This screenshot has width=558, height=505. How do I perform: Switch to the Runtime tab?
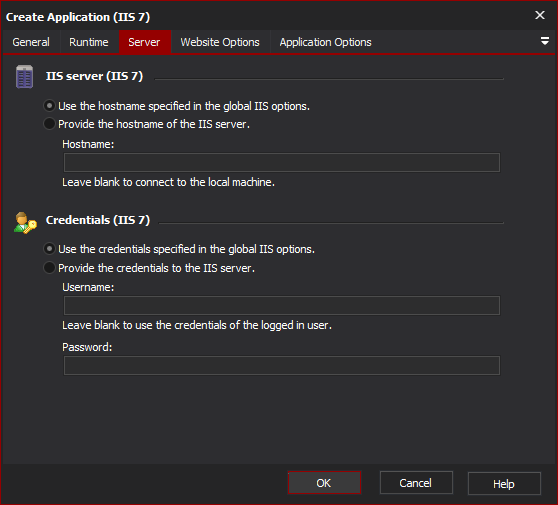pos(89,42)
